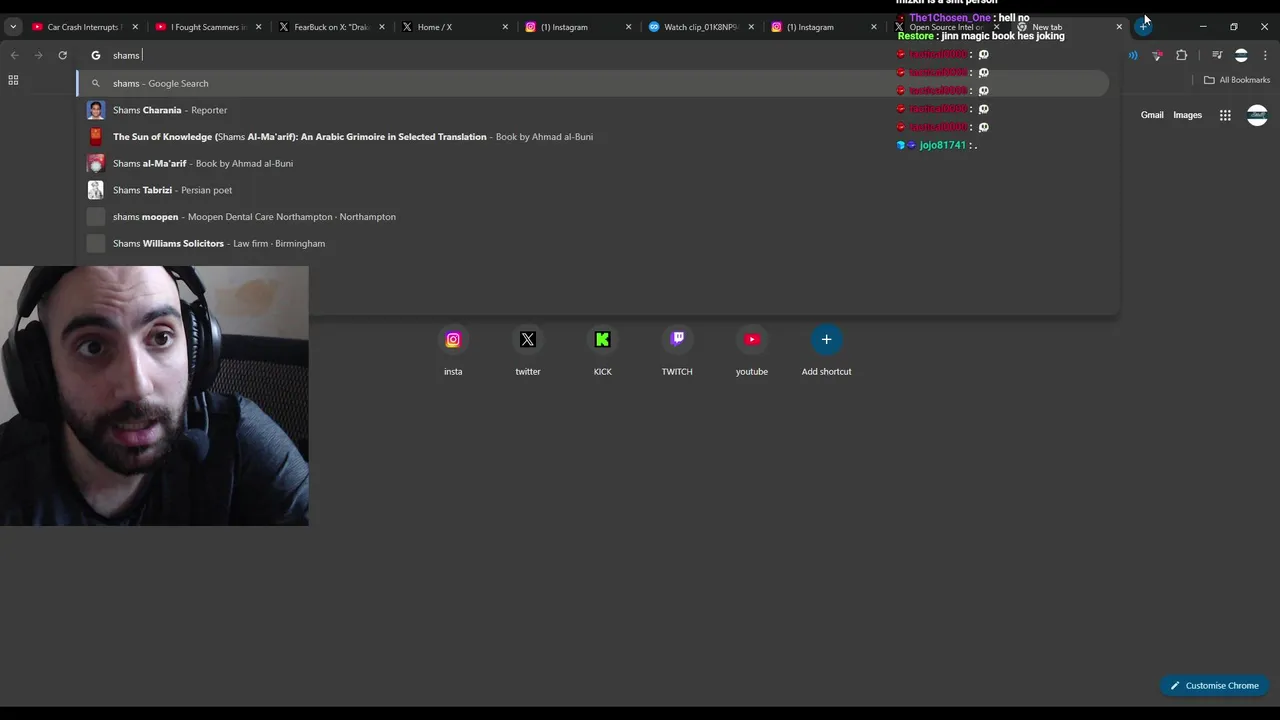This screenshot has height=720, width=1280.
Task: Select the Shams Charania Reporter suggestion
Action: coord(594,110)
